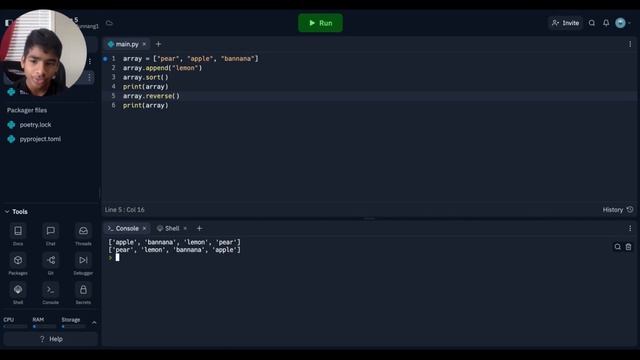
Task: Run the program with the Run button
Action: pos(320,23)
